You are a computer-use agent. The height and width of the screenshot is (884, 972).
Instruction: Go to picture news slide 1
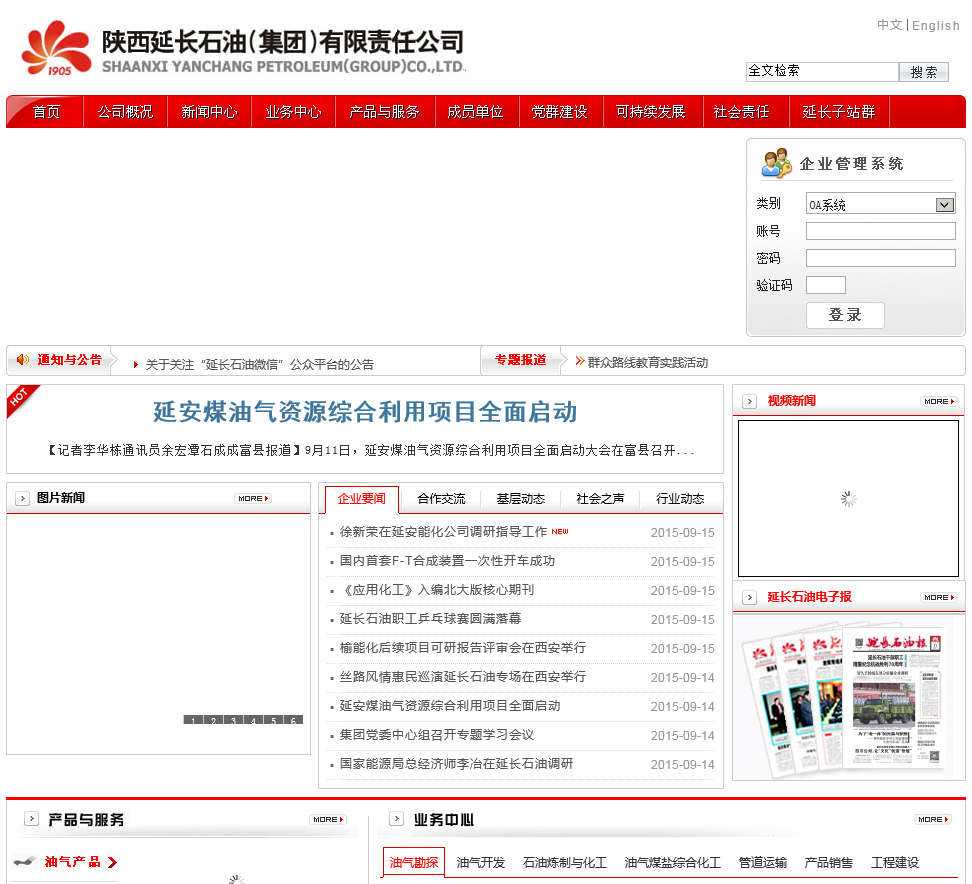(193, 720)
